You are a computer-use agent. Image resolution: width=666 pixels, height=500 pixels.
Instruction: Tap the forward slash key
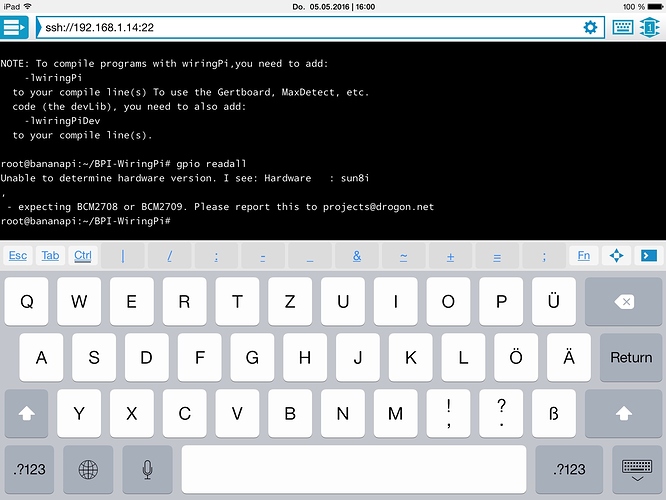click(169, 256)
